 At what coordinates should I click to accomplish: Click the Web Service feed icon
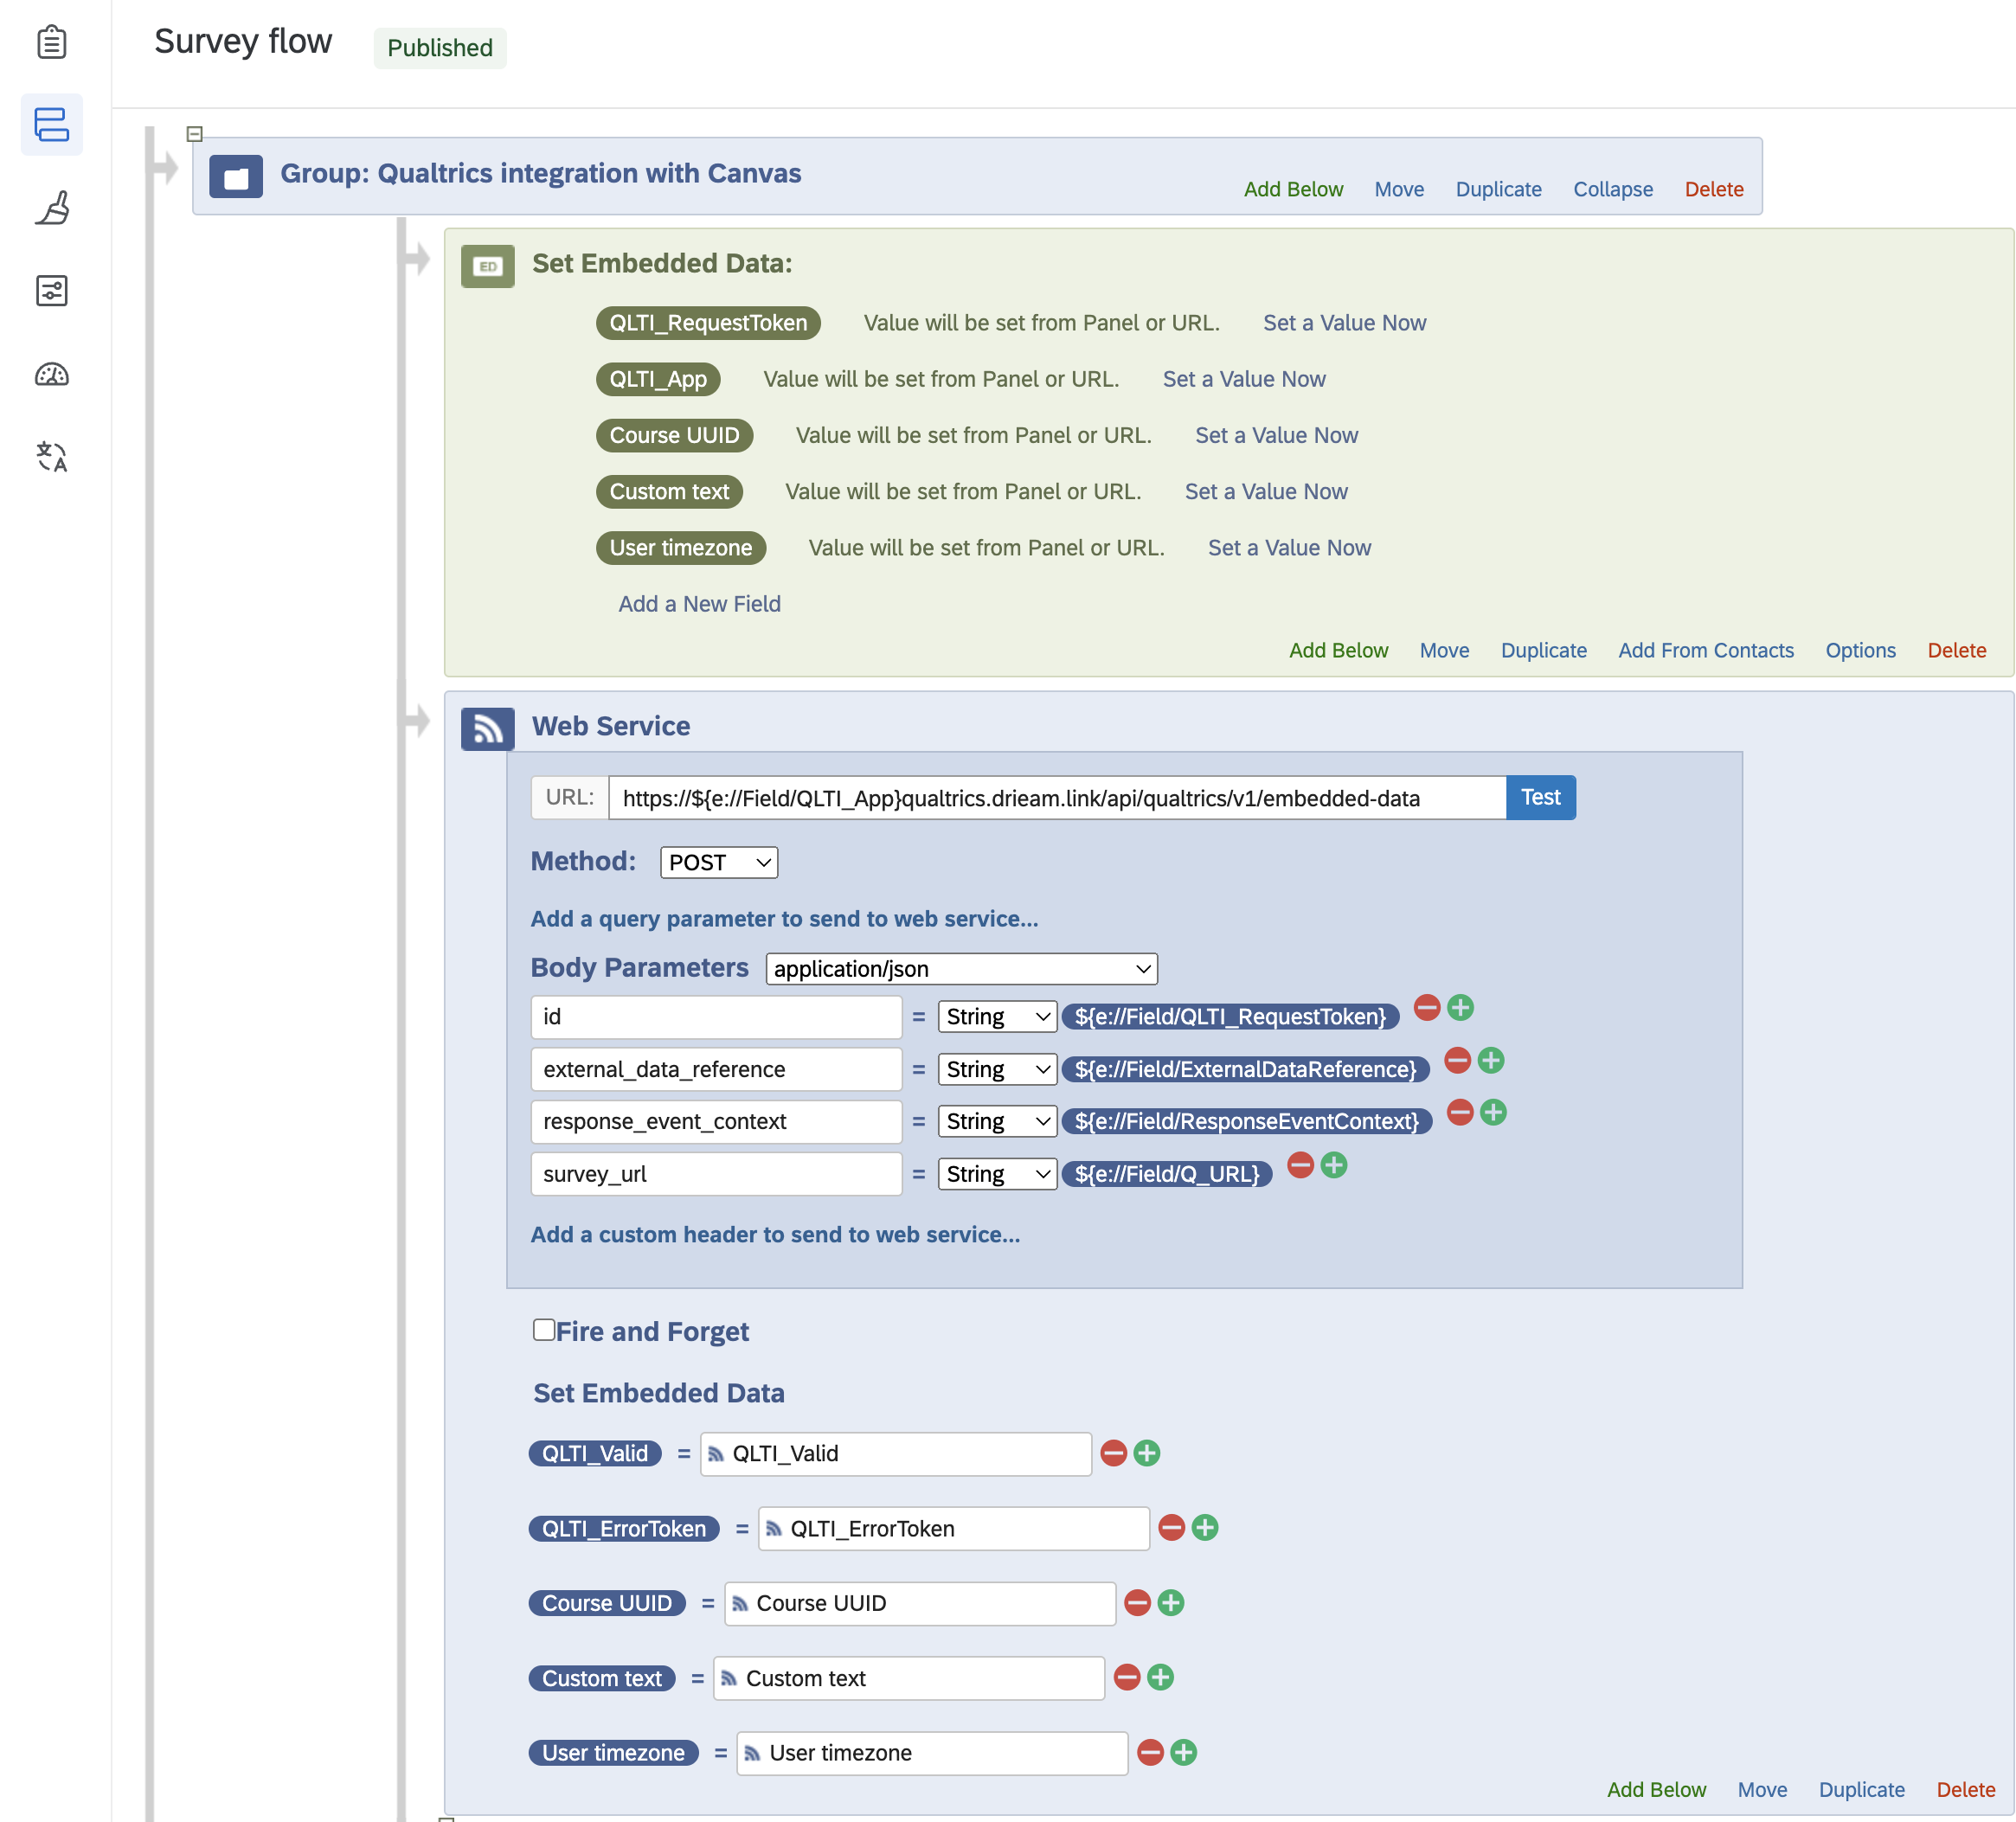point(487,729)
